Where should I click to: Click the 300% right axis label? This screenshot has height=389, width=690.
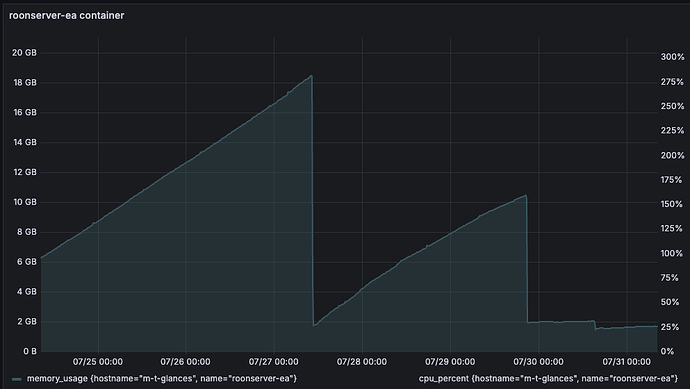672,57
